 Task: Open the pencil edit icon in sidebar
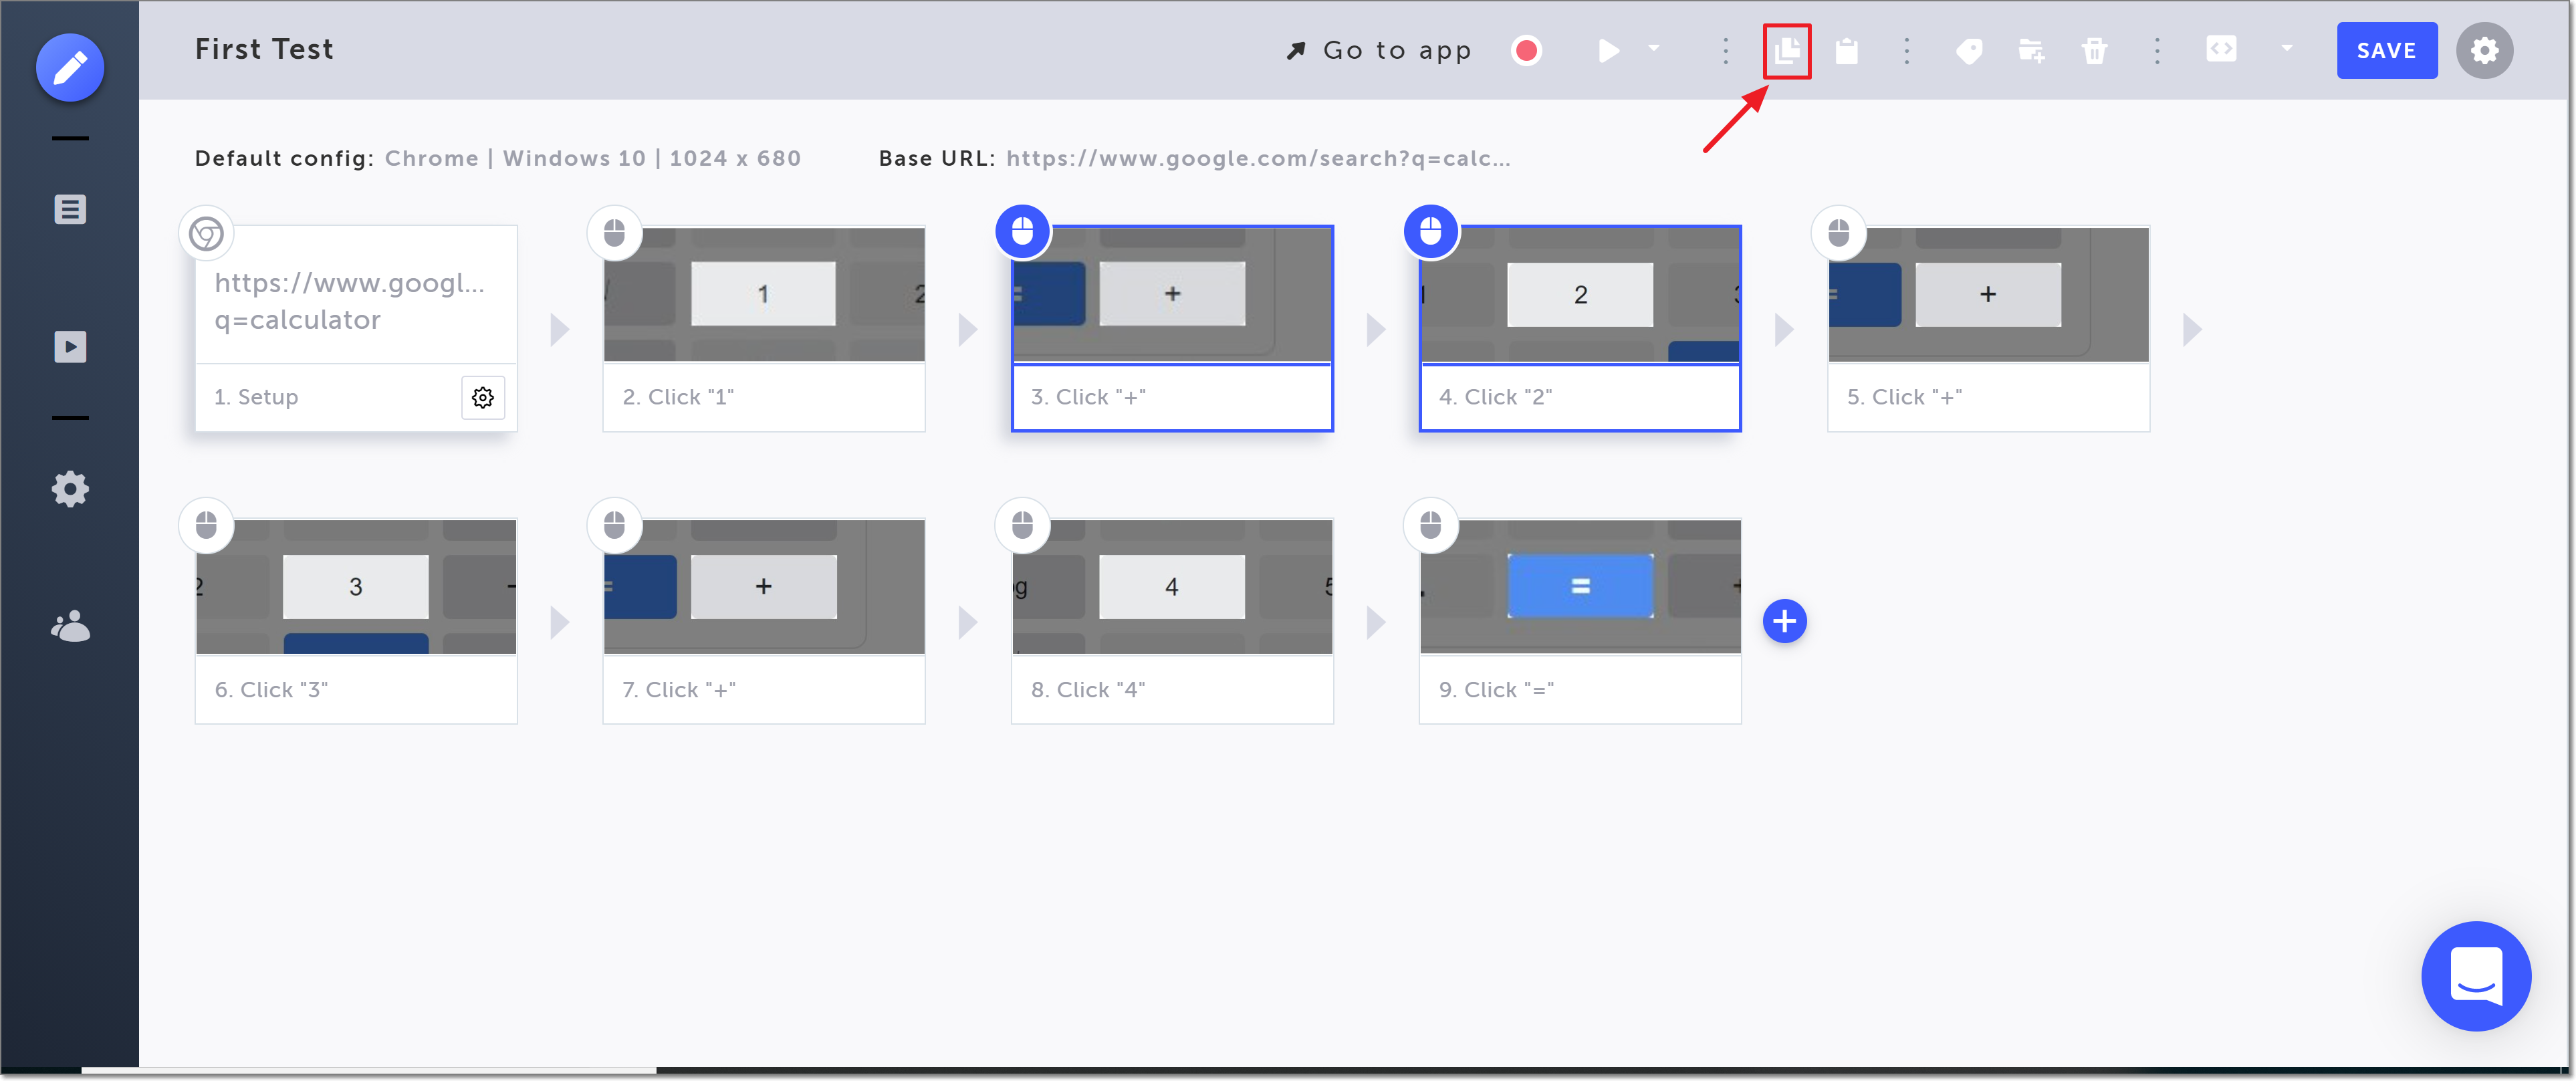click(x=70, y=68)
